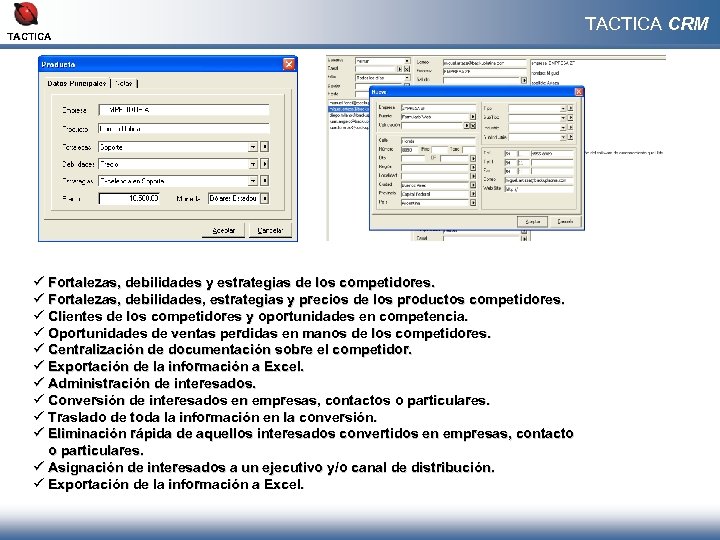Open the Fortalezas dropdown arrow
Screen dimensions: 720x540
pos(253,147)
